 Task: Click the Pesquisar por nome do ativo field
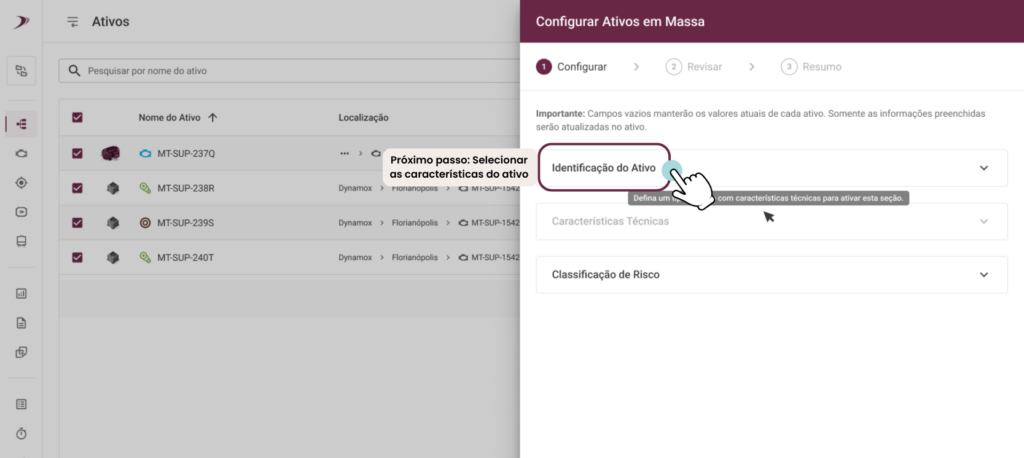pyautogui.click(x=289, y=71)
